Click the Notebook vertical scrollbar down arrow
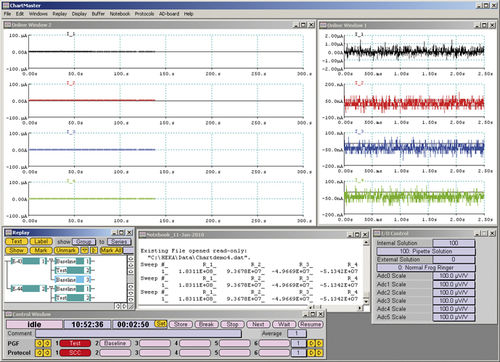 click(x=366, y=301)
